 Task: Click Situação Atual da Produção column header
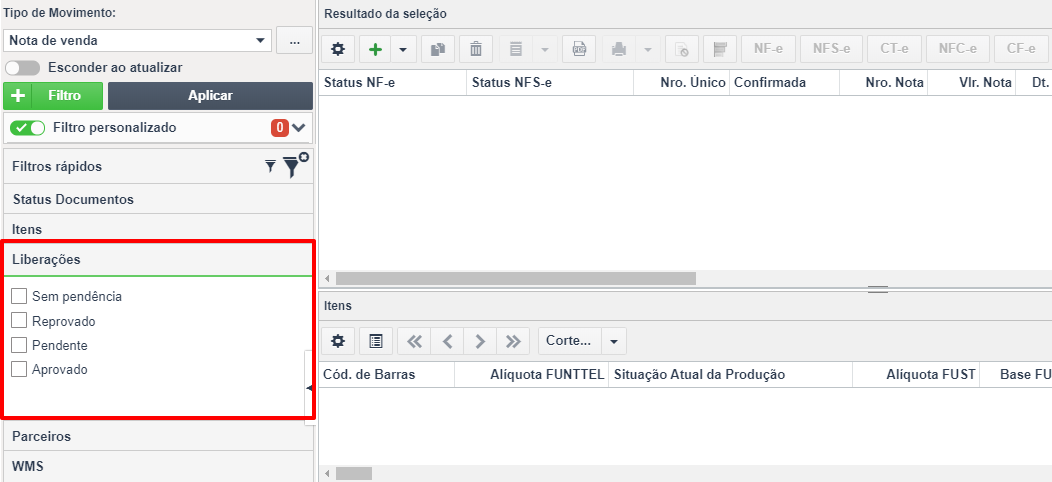coord(731,375)
